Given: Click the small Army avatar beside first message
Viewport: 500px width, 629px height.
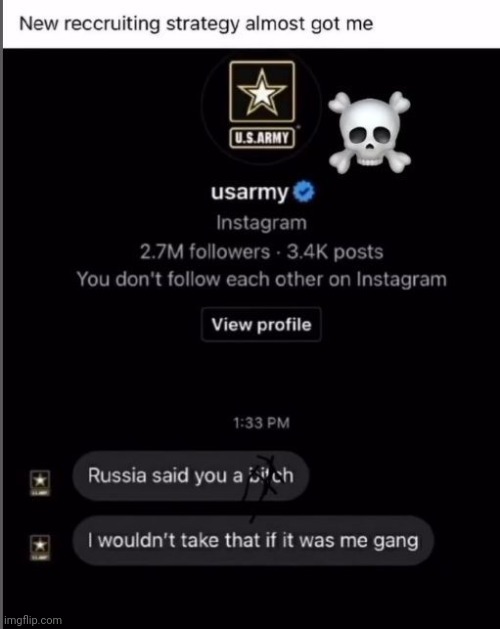Looking at the screenshot, I should (x=41, y=483).
